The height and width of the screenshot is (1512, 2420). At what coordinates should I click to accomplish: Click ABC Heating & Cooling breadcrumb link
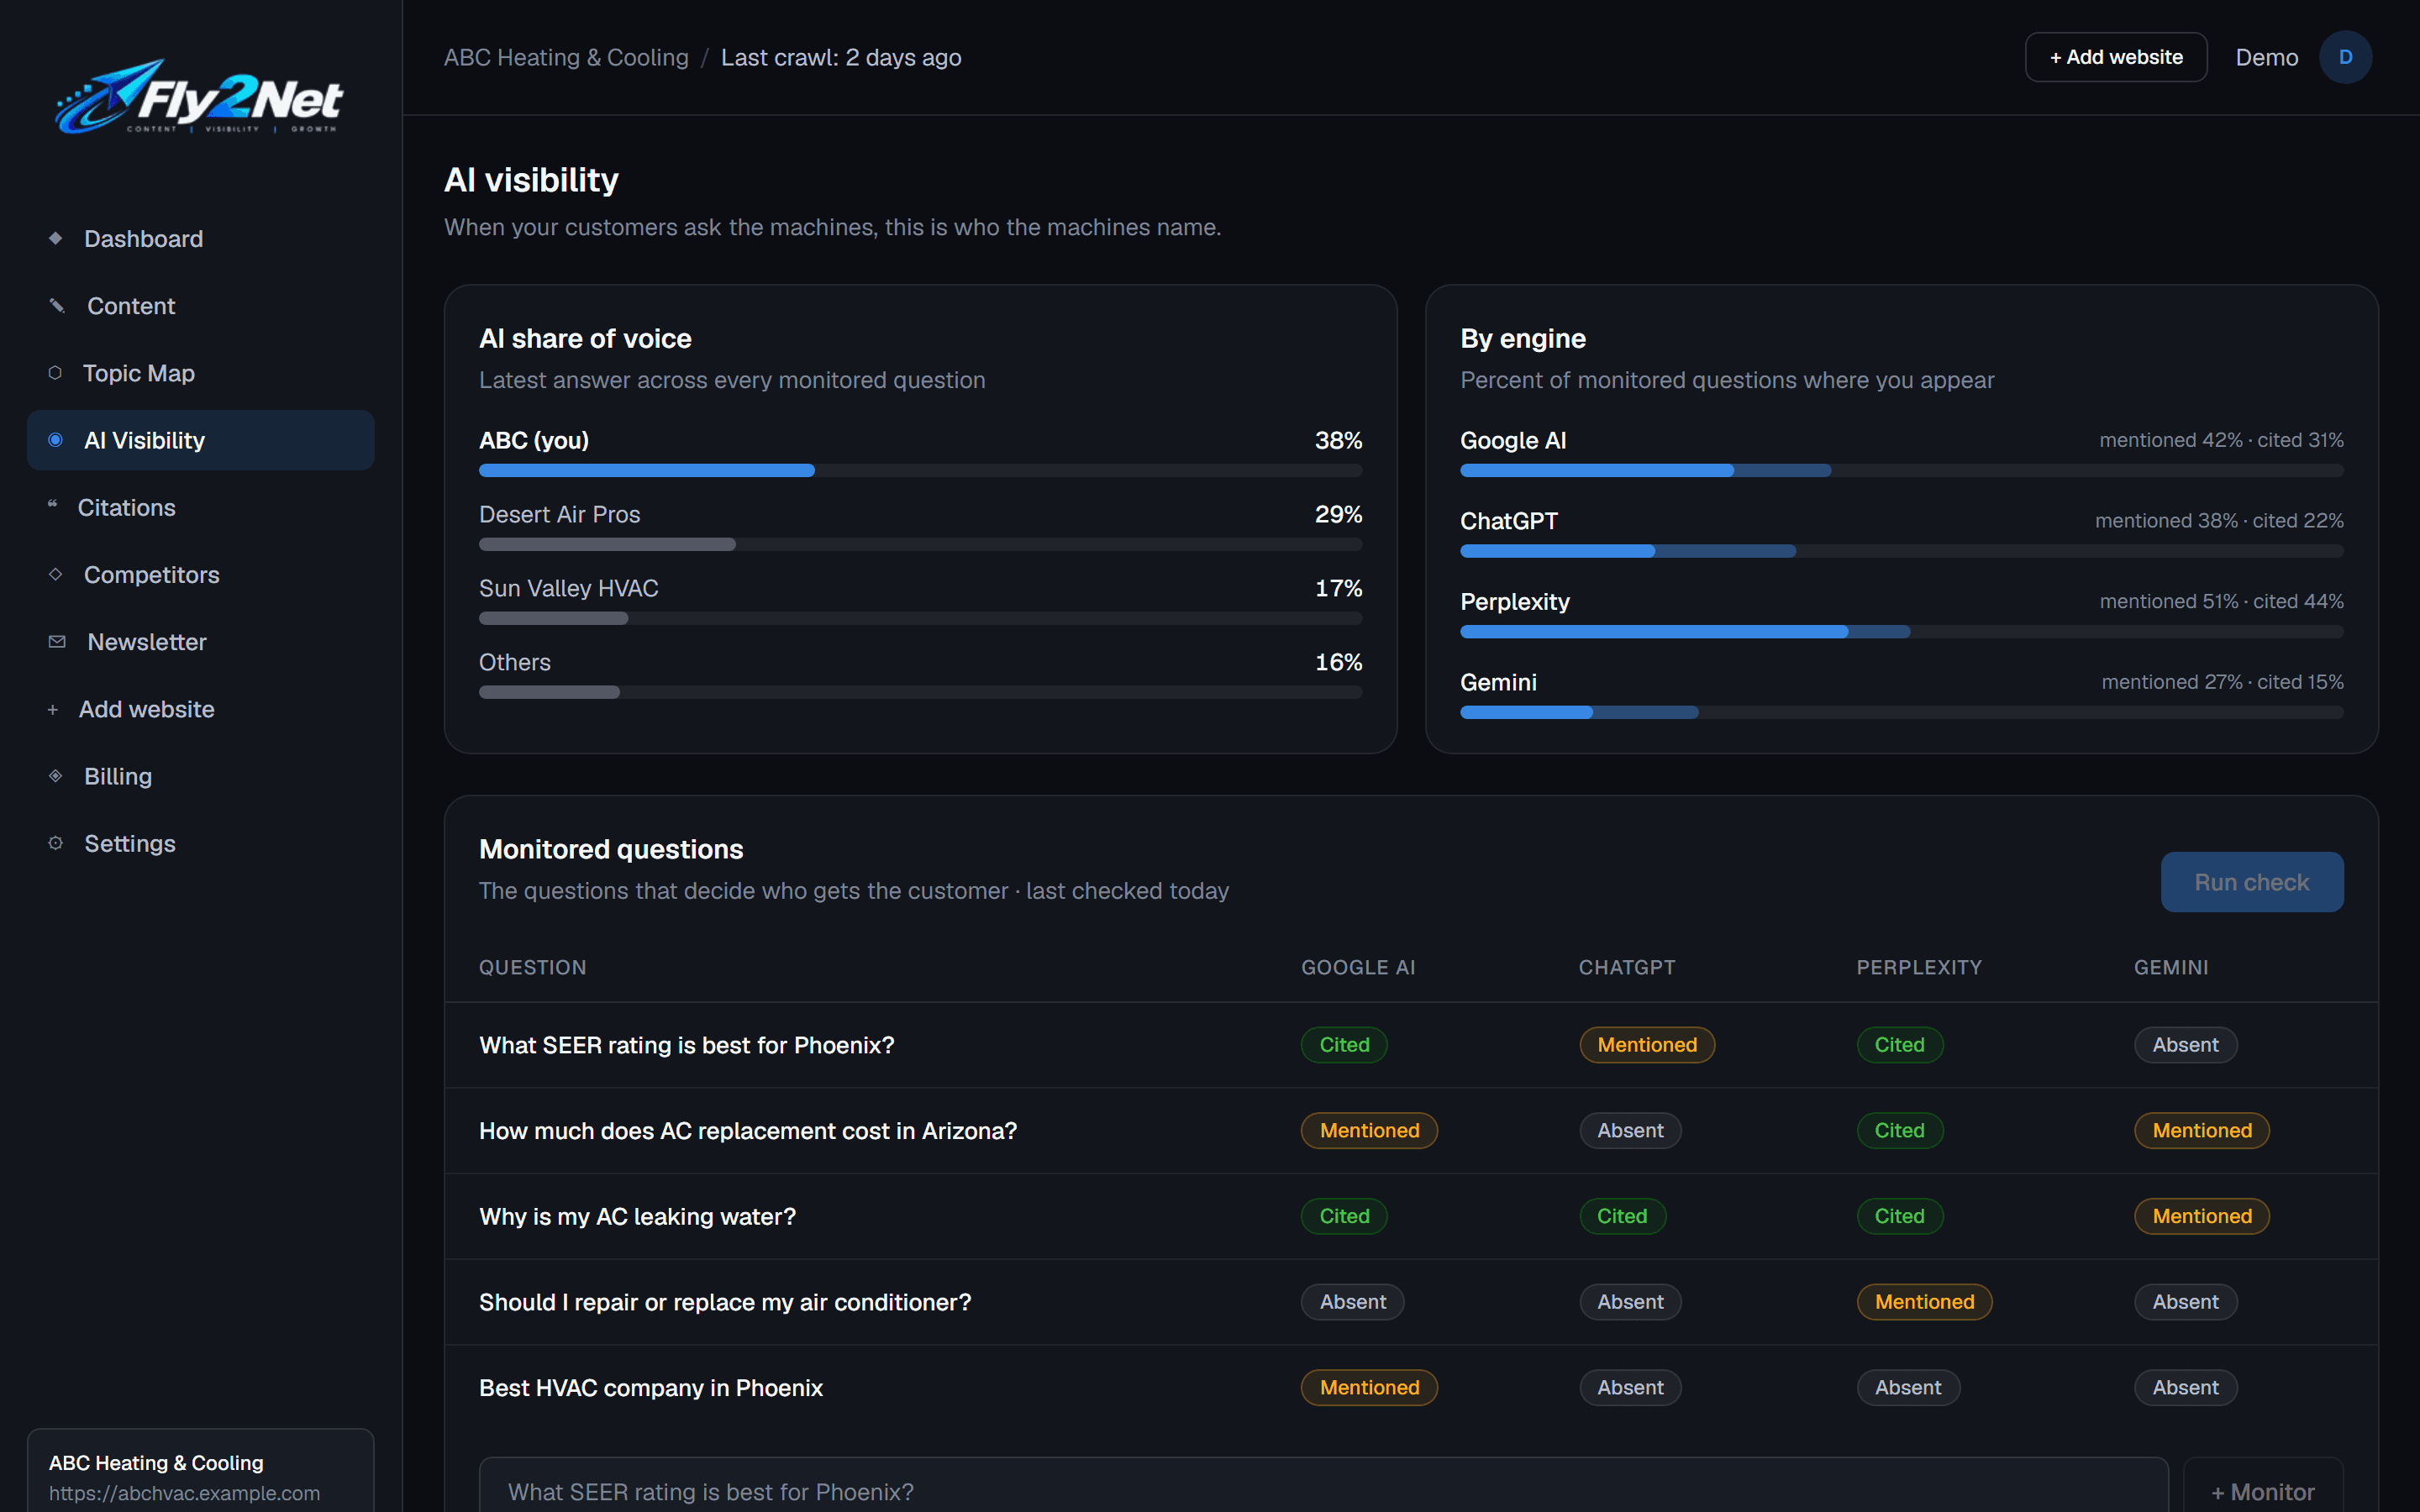566,57
